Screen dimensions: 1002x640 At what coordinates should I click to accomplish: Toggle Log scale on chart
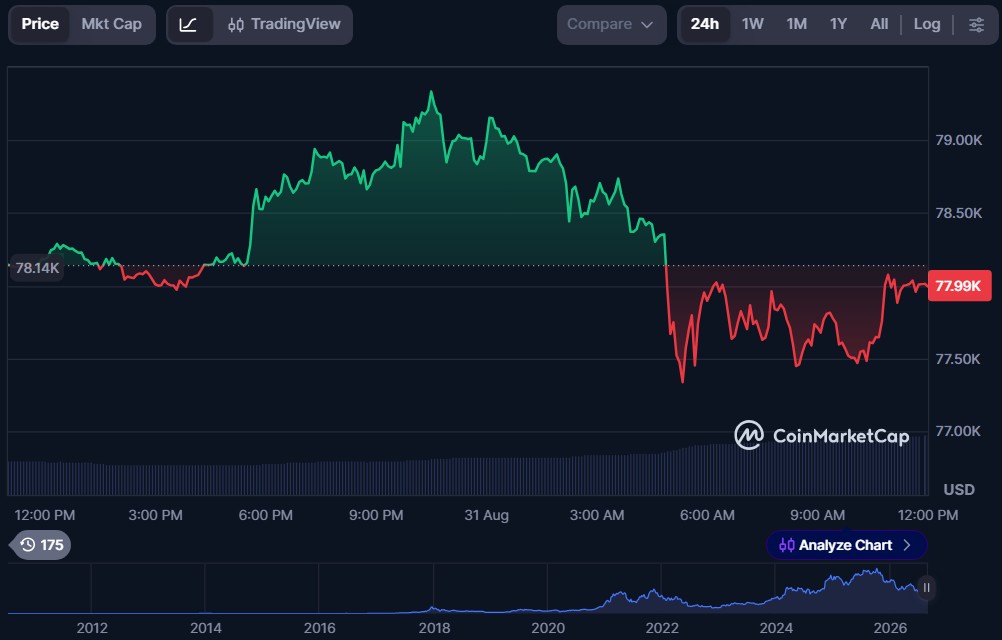pyautogui.click(x=927, y=25)
